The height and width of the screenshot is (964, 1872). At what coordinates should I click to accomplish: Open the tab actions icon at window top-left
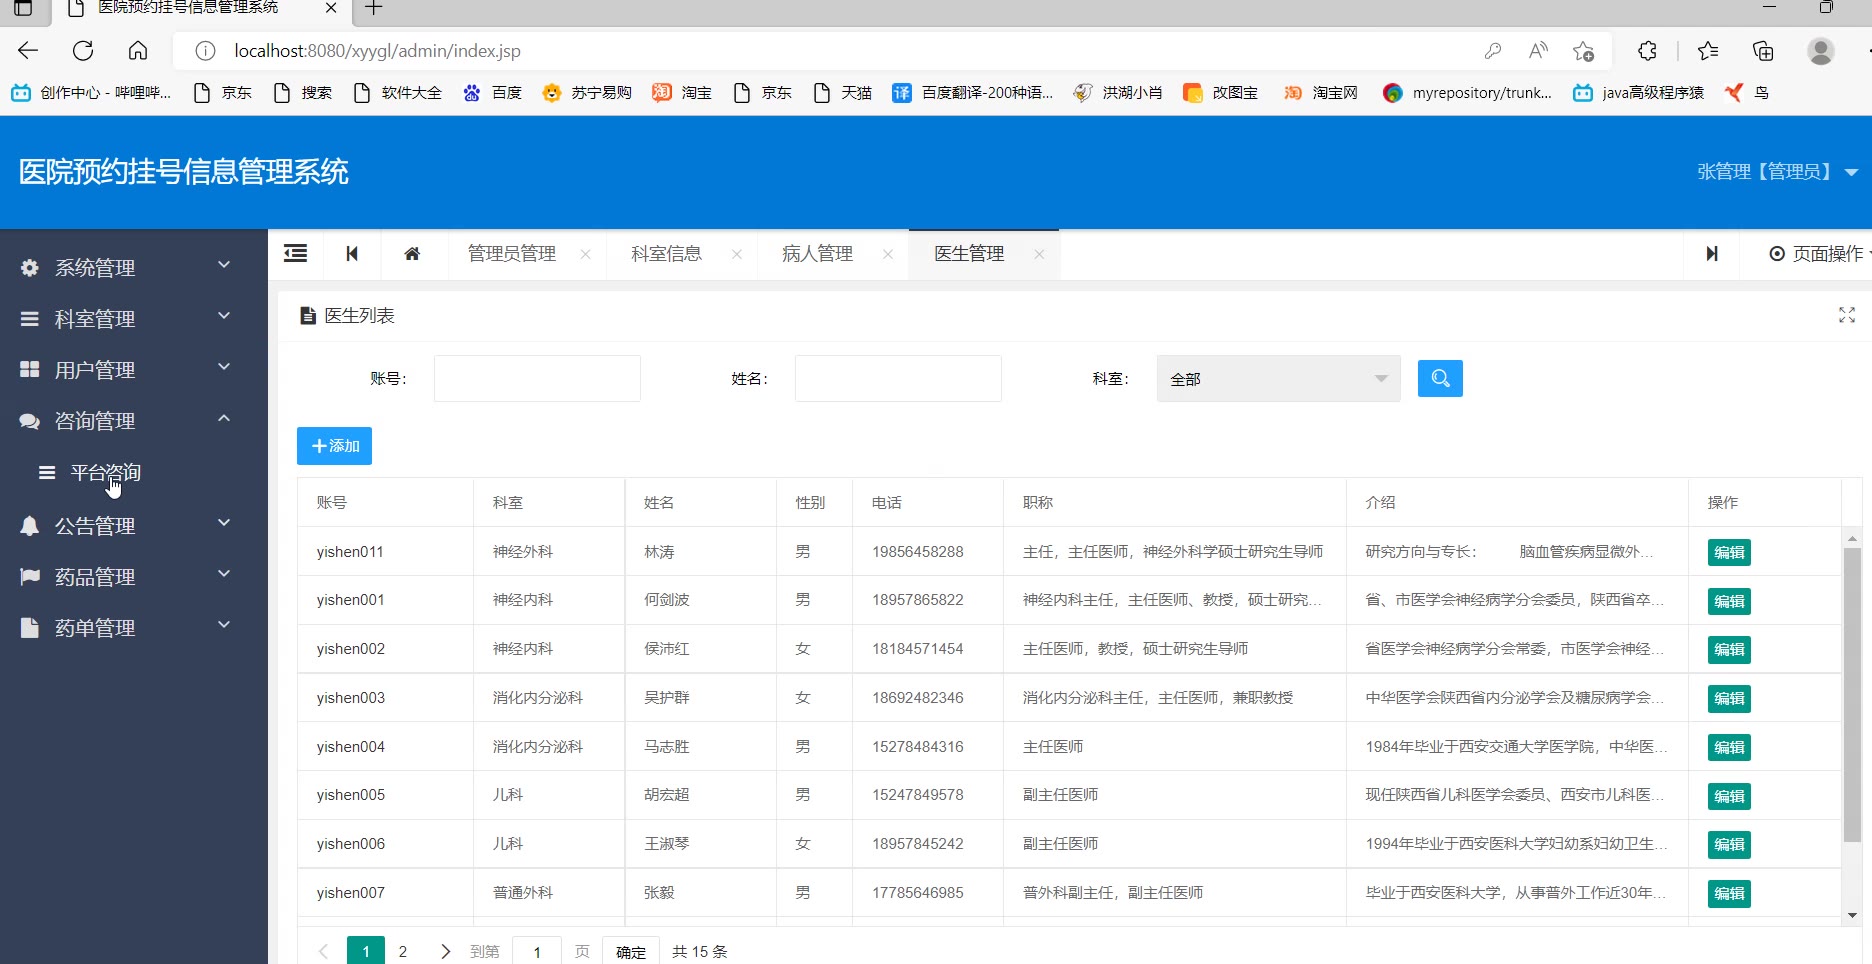pyautogui.click(x=23, y=8)
